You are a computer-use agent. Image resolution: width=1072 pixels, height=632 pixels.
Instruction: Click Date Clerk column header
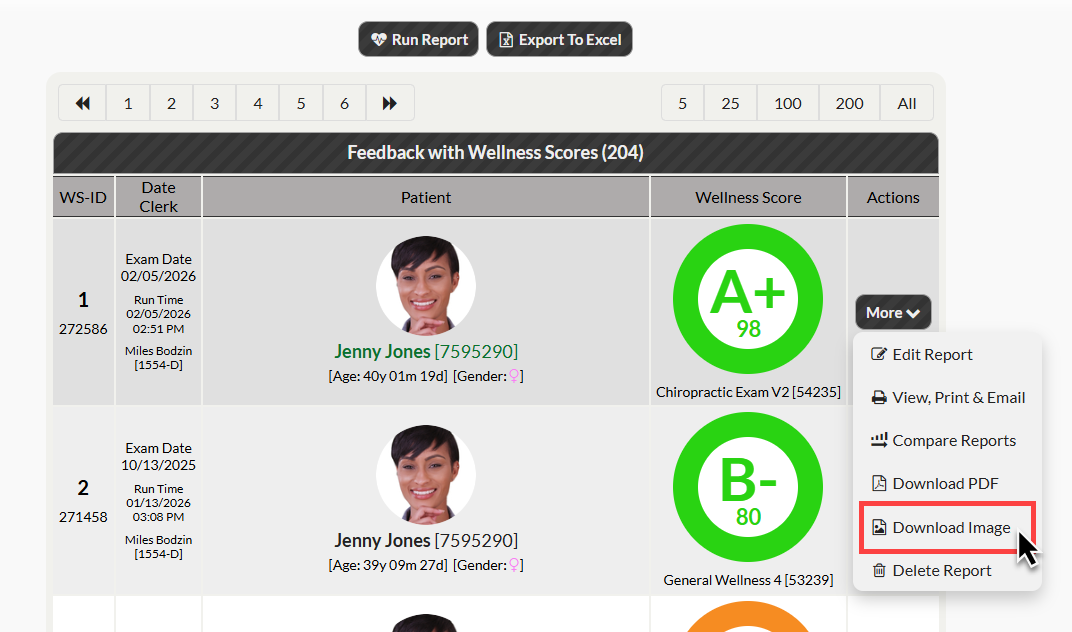tap(159, 197)
